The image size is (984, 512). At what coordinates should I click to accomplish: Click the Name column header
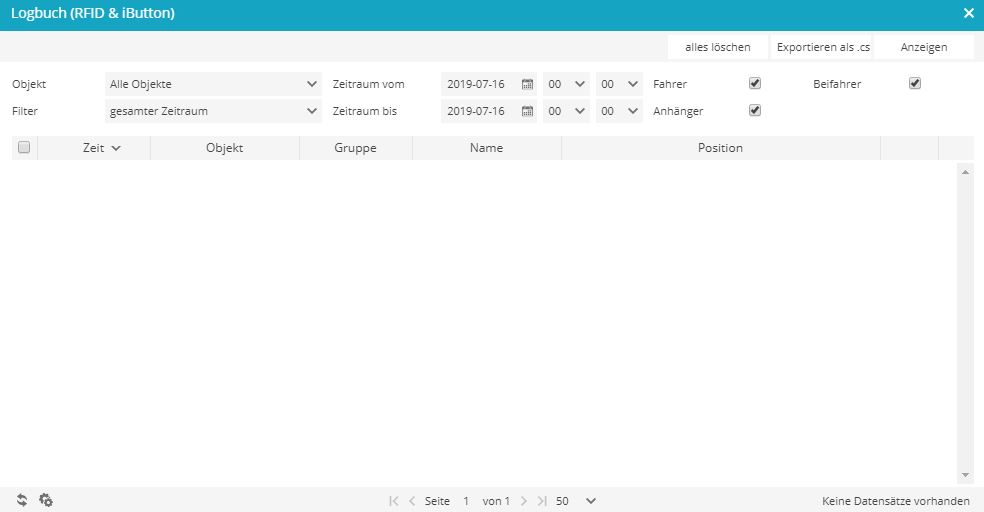(487, 148)
